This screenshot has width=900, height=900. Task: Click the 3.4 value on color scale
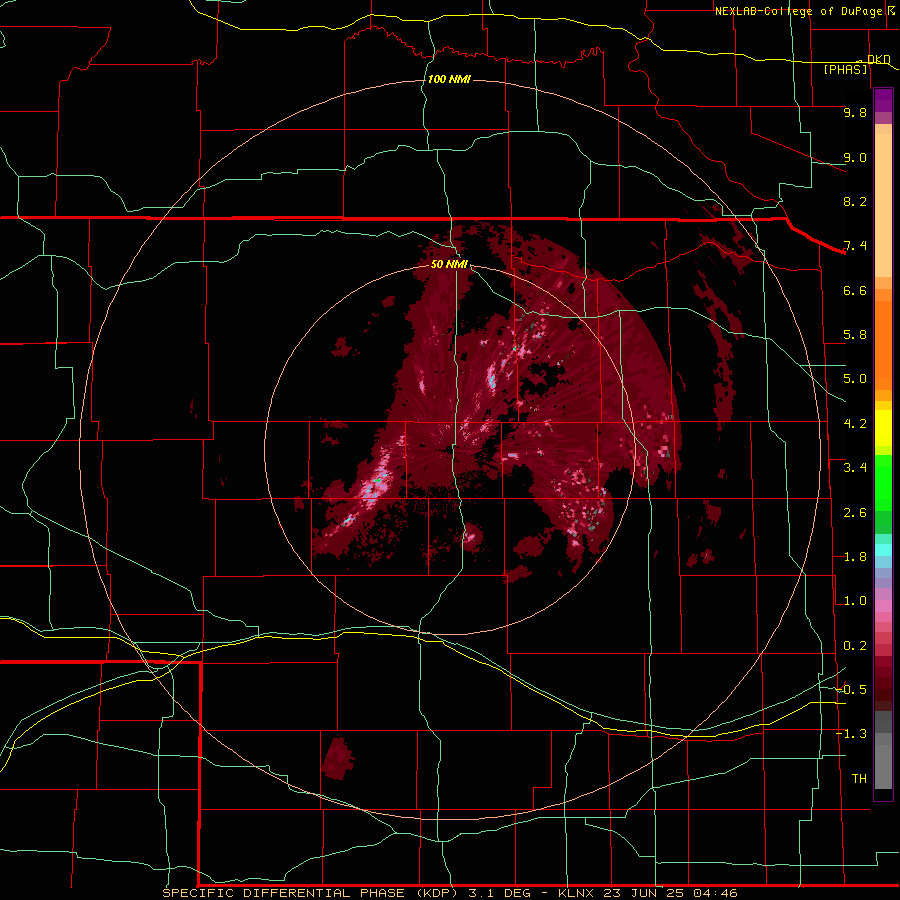(x=855, y=468)
